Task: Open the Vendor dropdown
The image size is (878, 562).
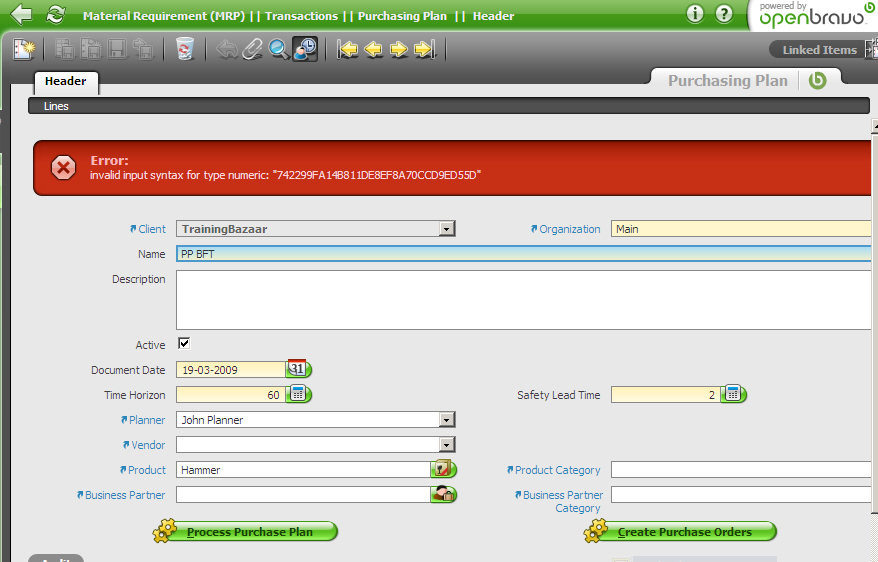Action: pos(446,445)
